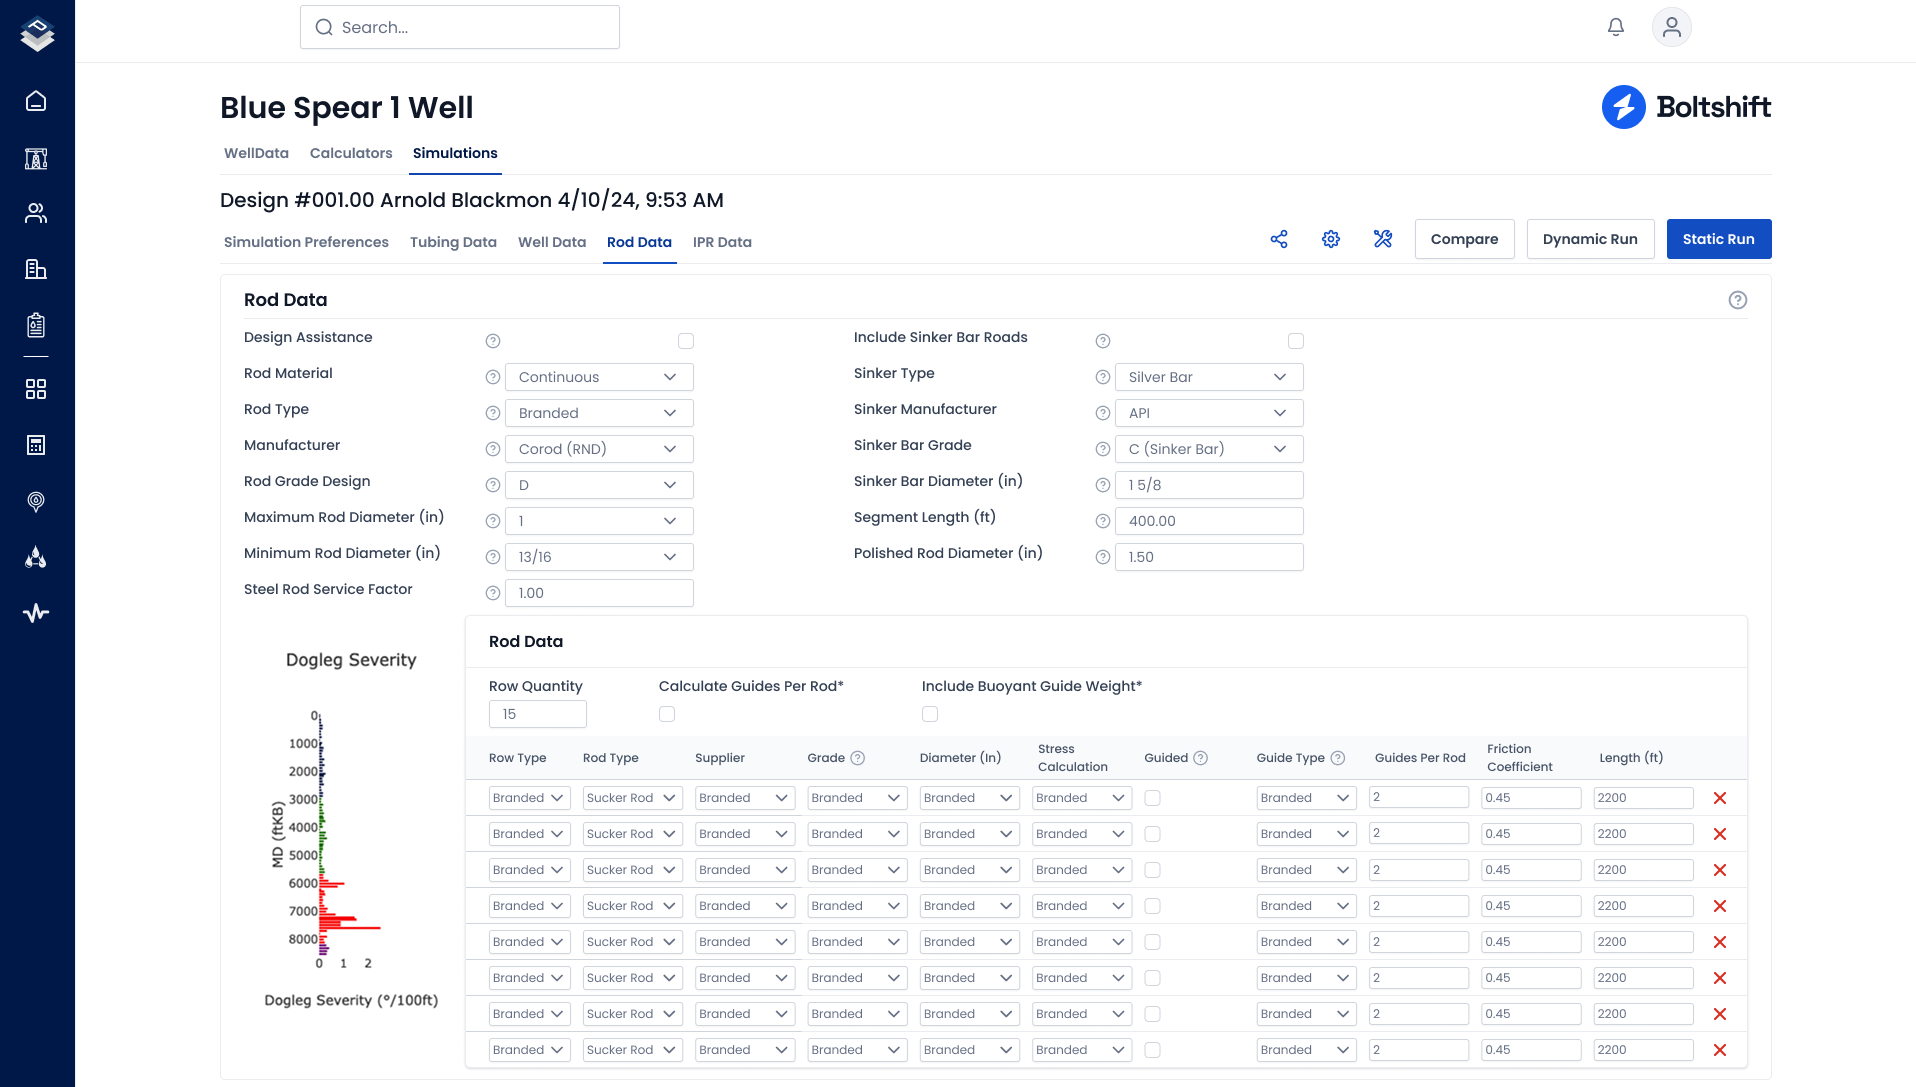Delete the first rod row with the red X

tap(1721, 798)
